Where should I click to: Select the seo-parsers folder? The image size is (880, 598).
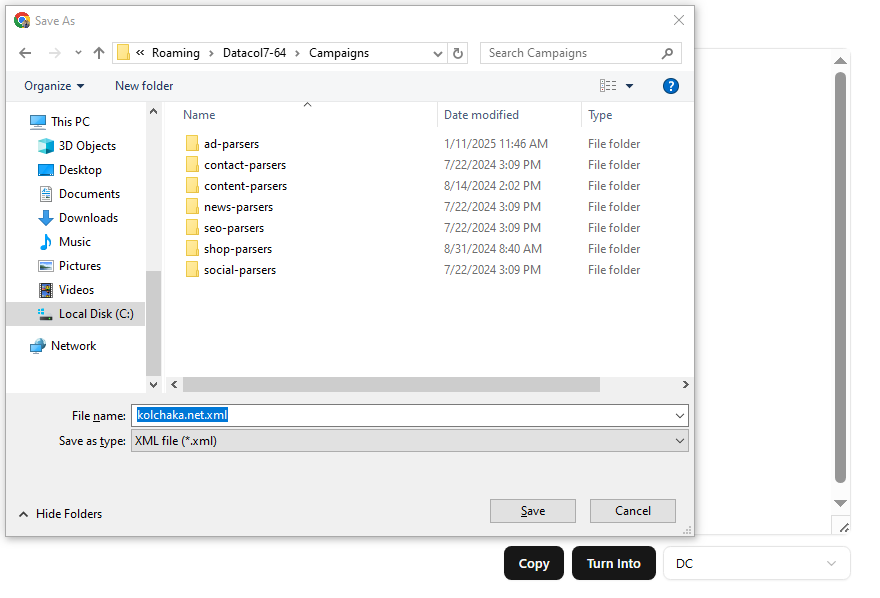(233, 228)
